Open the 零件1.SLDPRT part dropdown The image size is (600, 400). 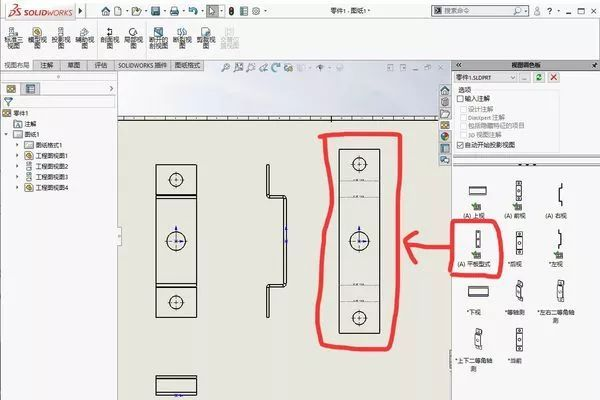coord(486,77)
